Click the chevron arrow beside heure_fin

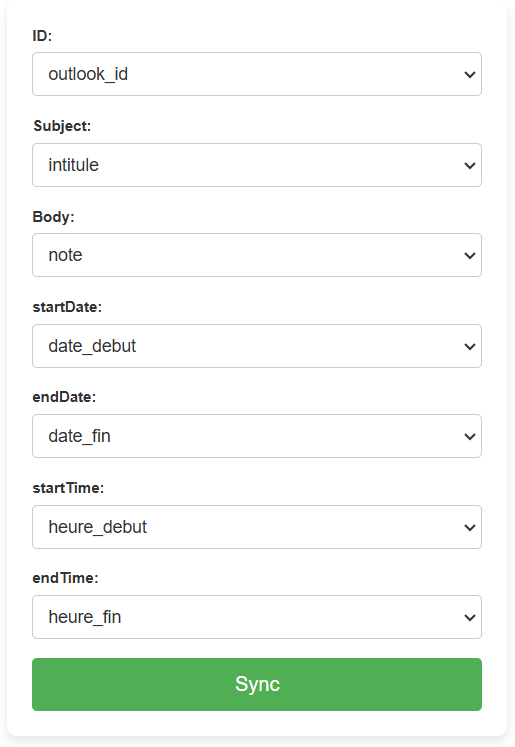click(470, 618)
